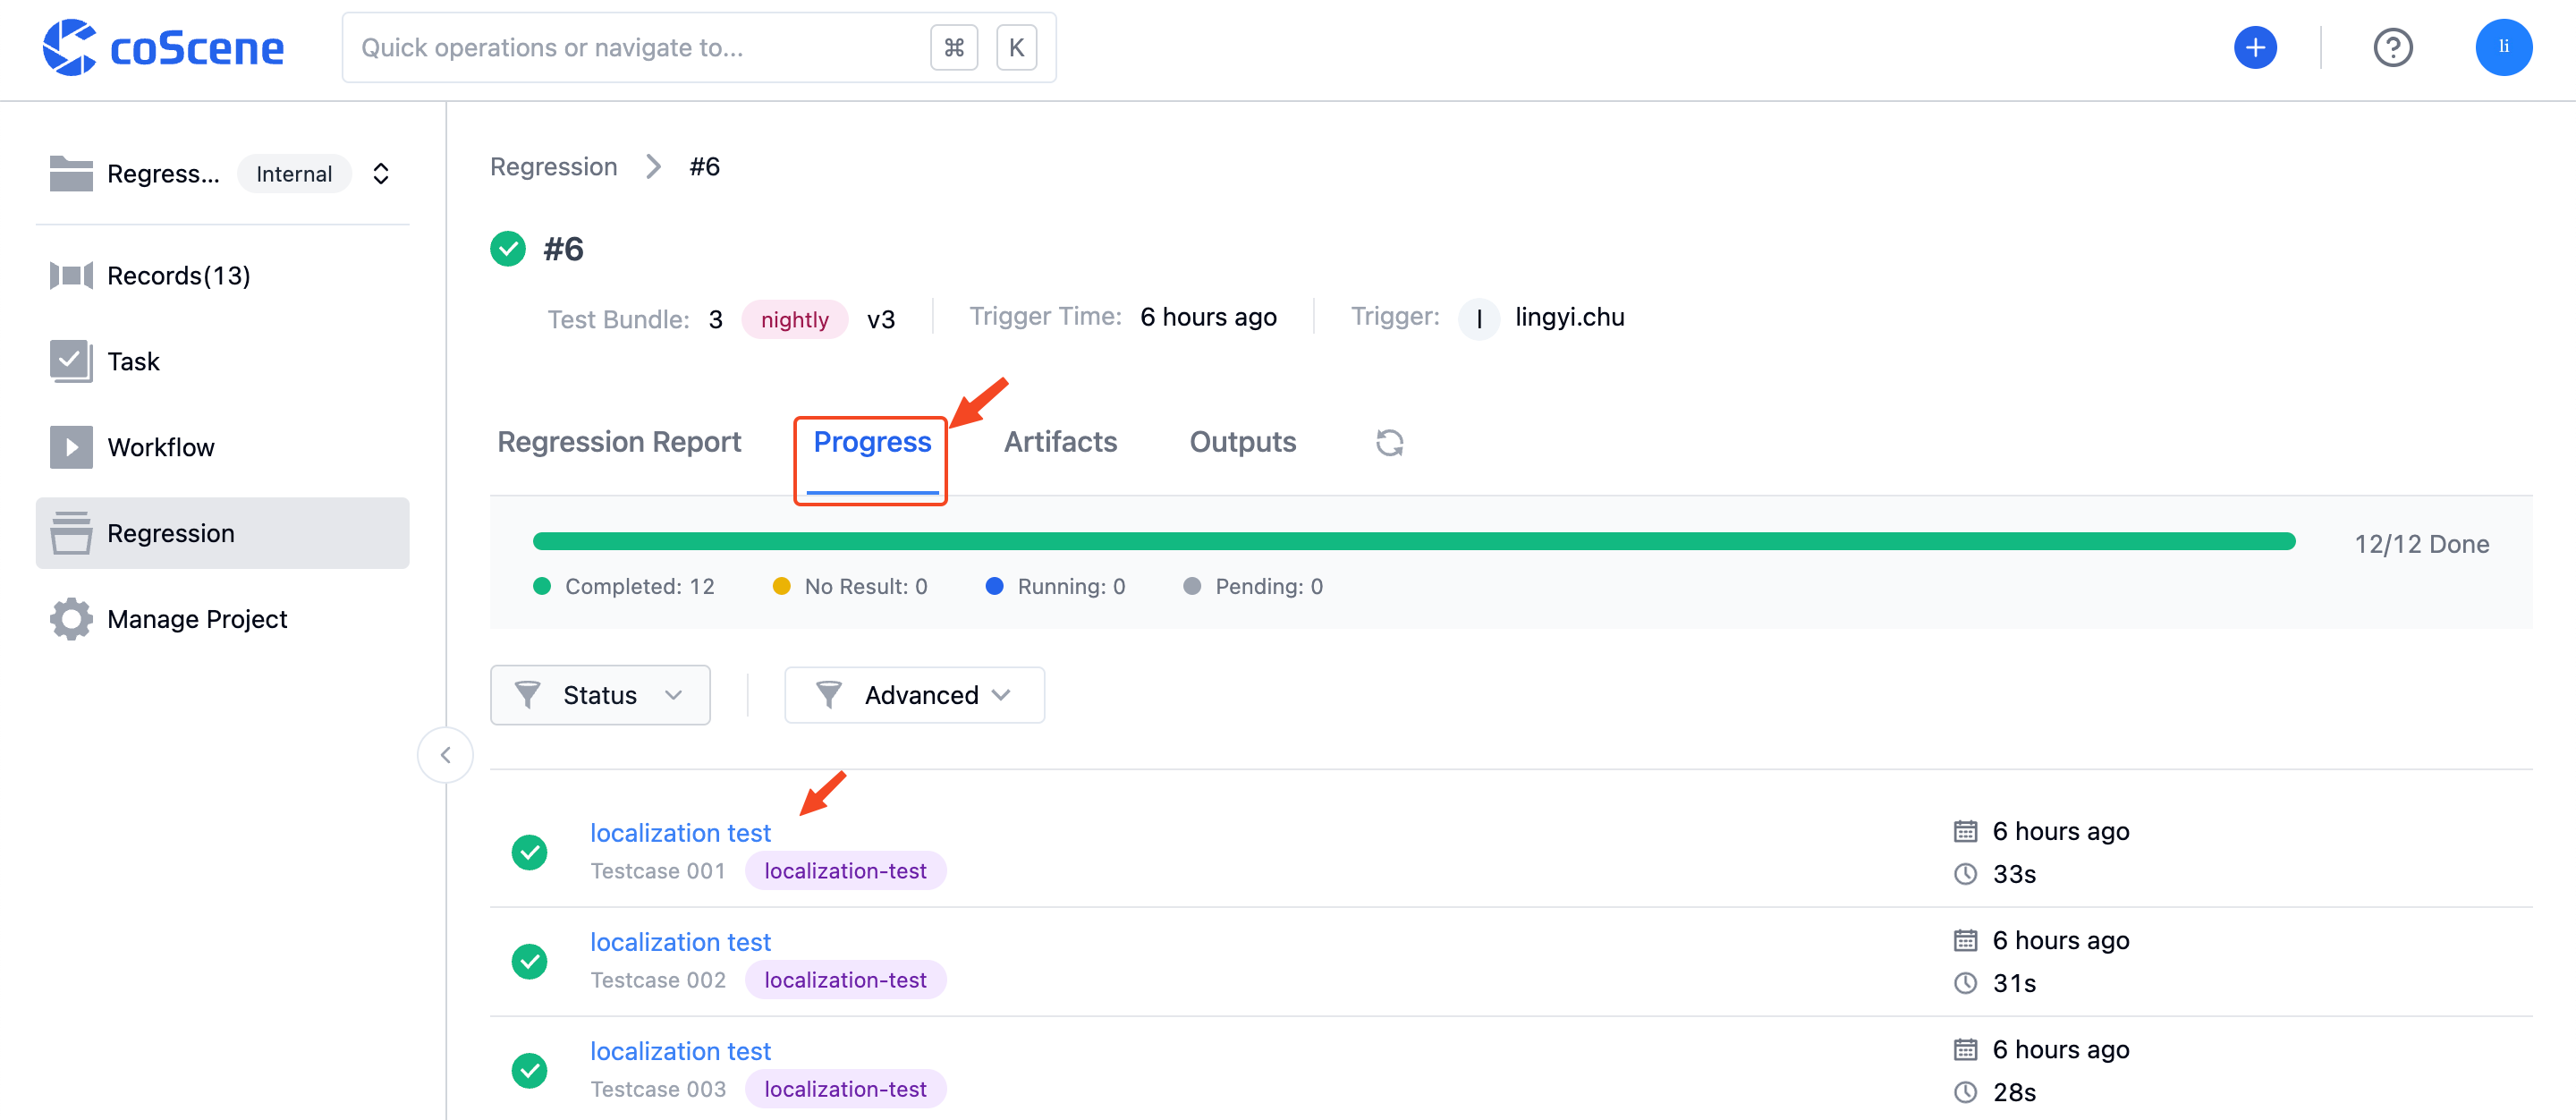Switch to the Artifacts tab
Viewport: 2576px width, 1120px height.
1058,440
